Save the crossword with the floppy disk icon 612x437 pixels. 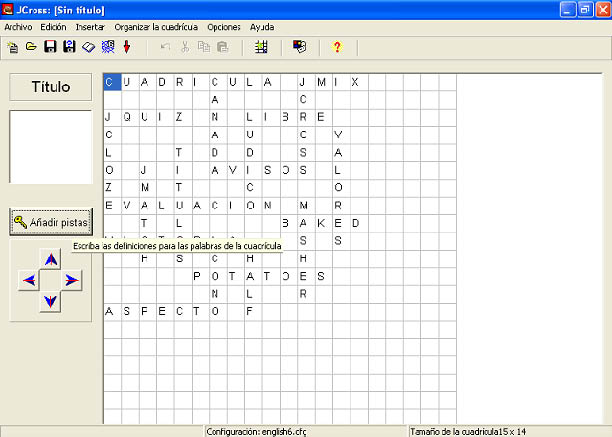pyautogui.click(x=50, y=47)
